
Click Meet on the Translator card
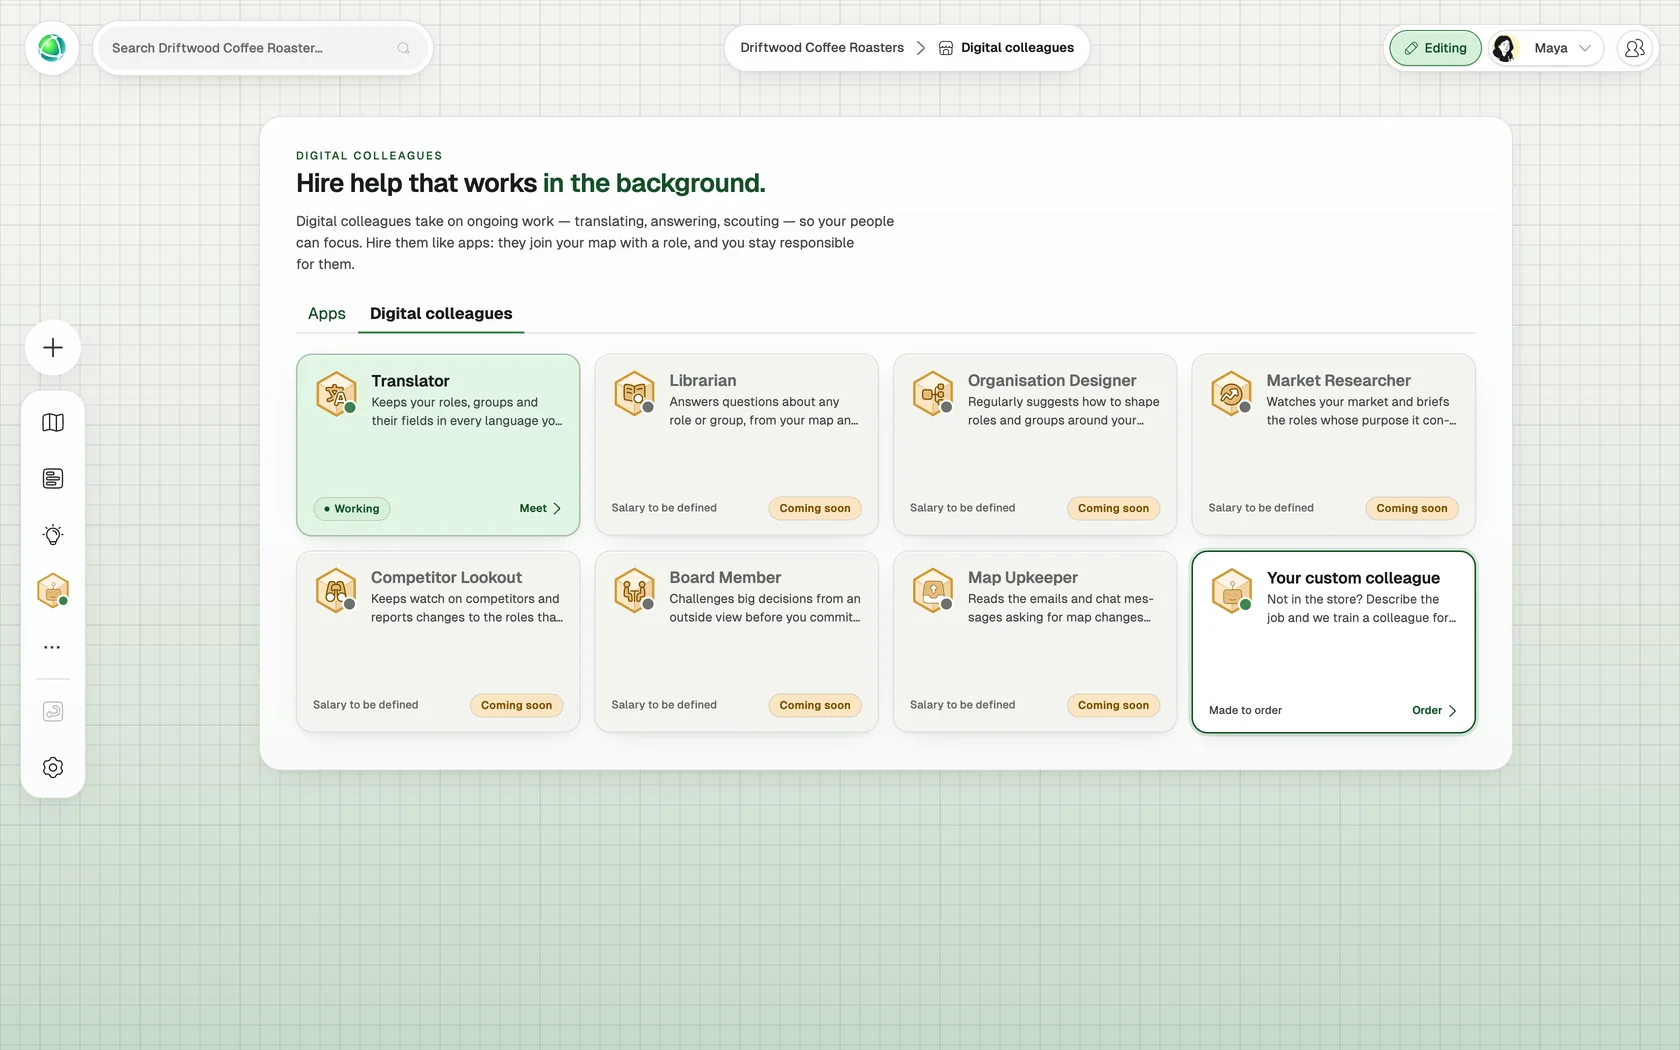pyautogui.click(x=540, y=509)
